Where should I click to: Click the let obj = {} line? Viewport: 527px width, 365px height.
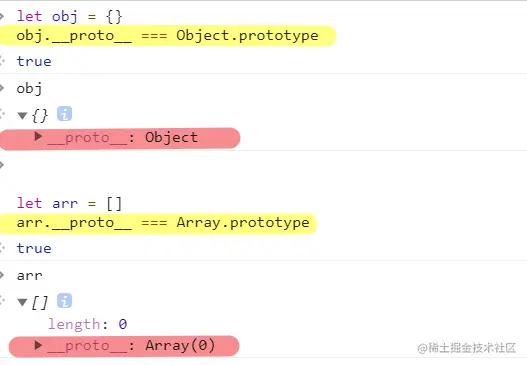coord(69,16)
